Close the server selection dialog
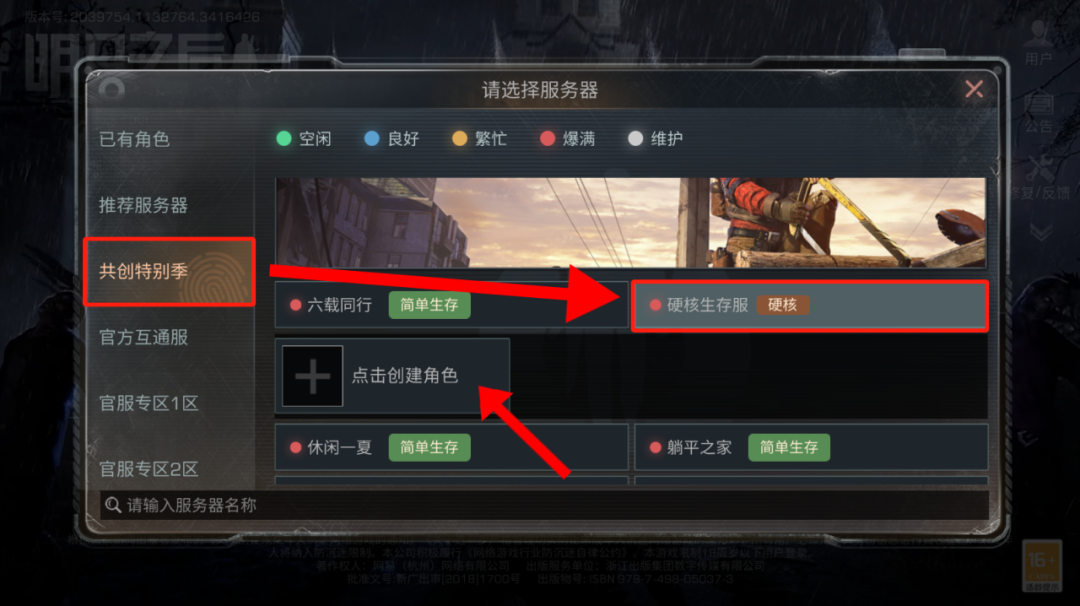Screen dimensions: 1080x606 coord(974,89)
